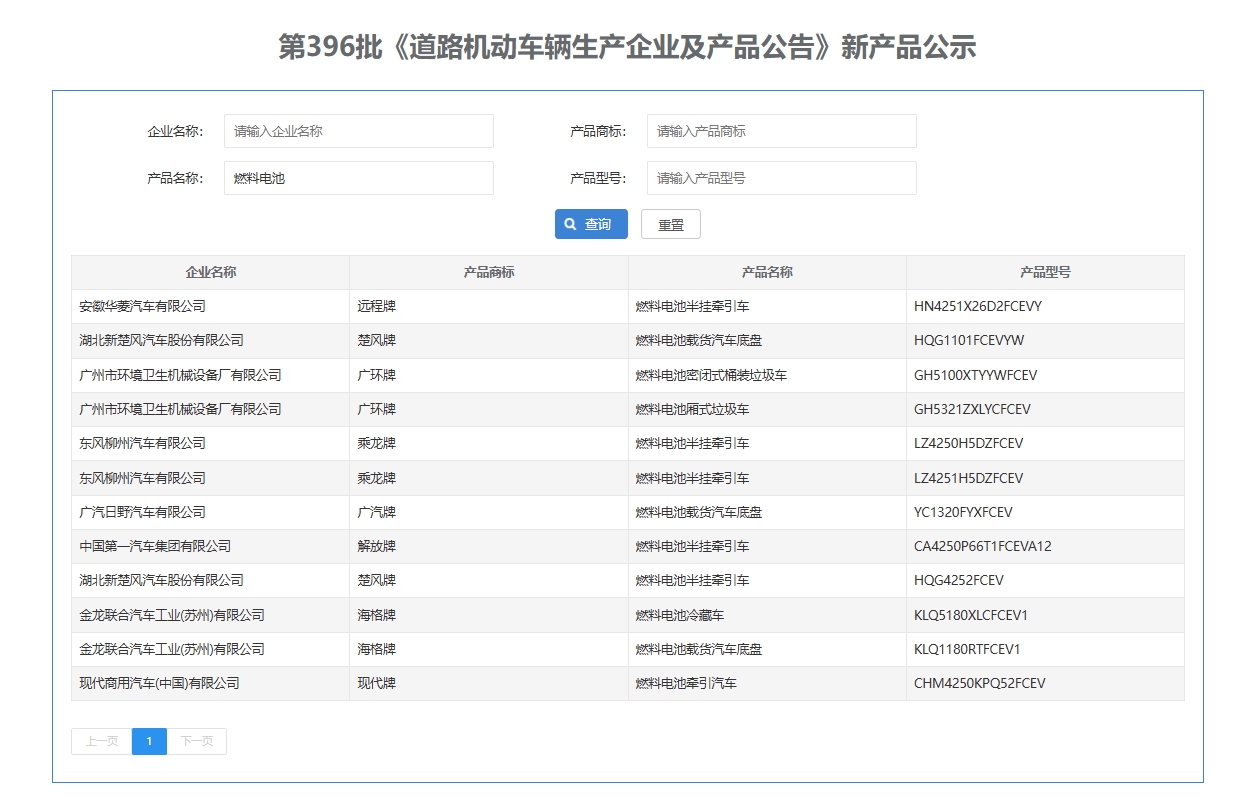Click the 上一页 pagination button

tap(100, 741)
